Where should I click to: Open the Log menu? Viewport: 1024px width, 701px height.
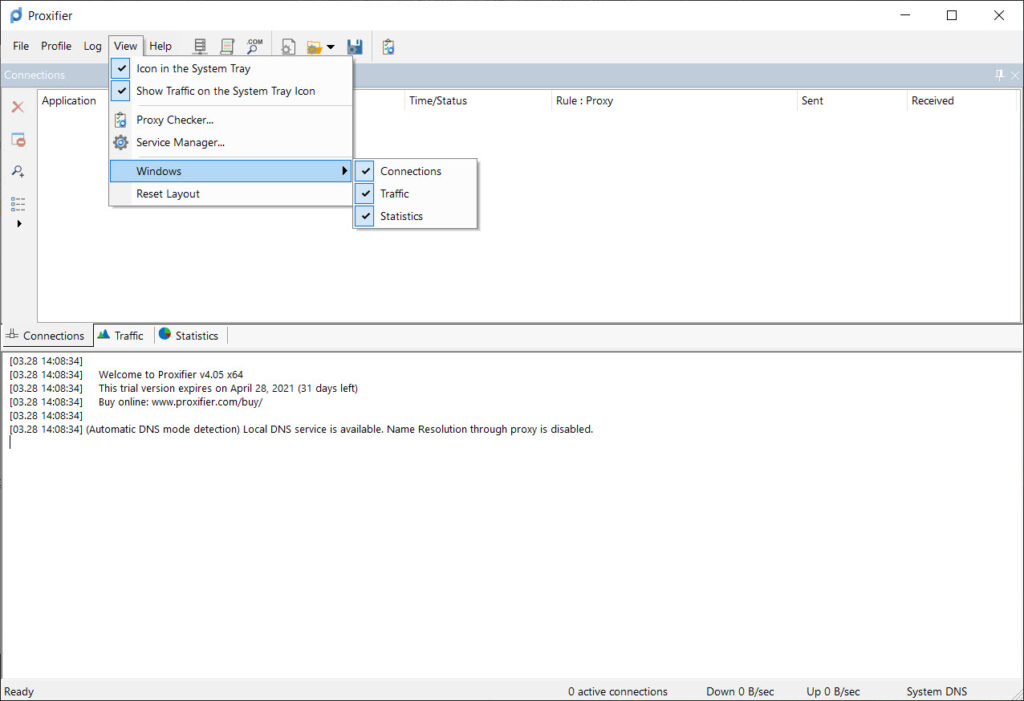tap(92, 46)
